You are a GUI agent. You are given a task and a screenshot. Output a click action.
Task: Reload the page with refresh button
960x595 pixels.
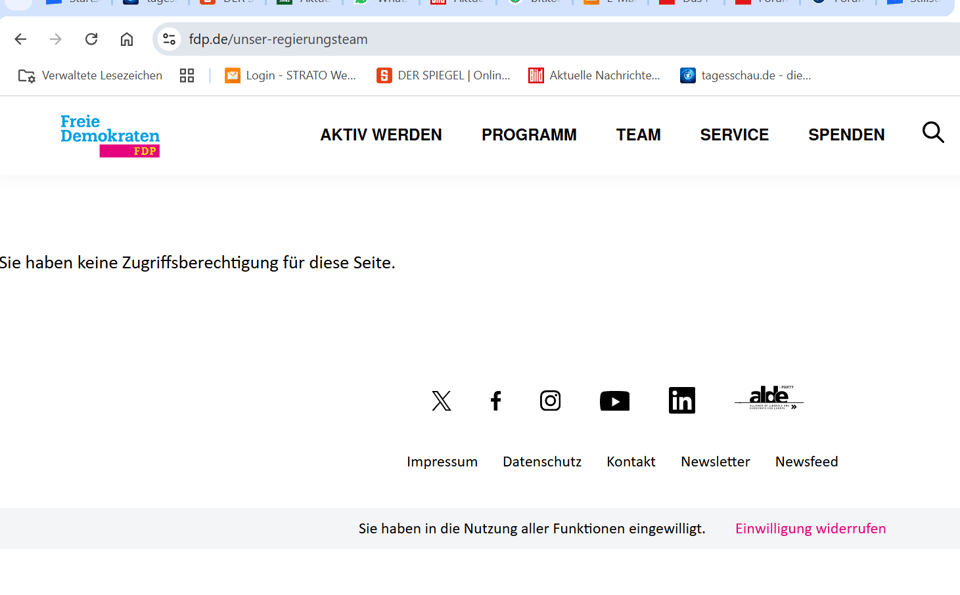click(91, 39)
